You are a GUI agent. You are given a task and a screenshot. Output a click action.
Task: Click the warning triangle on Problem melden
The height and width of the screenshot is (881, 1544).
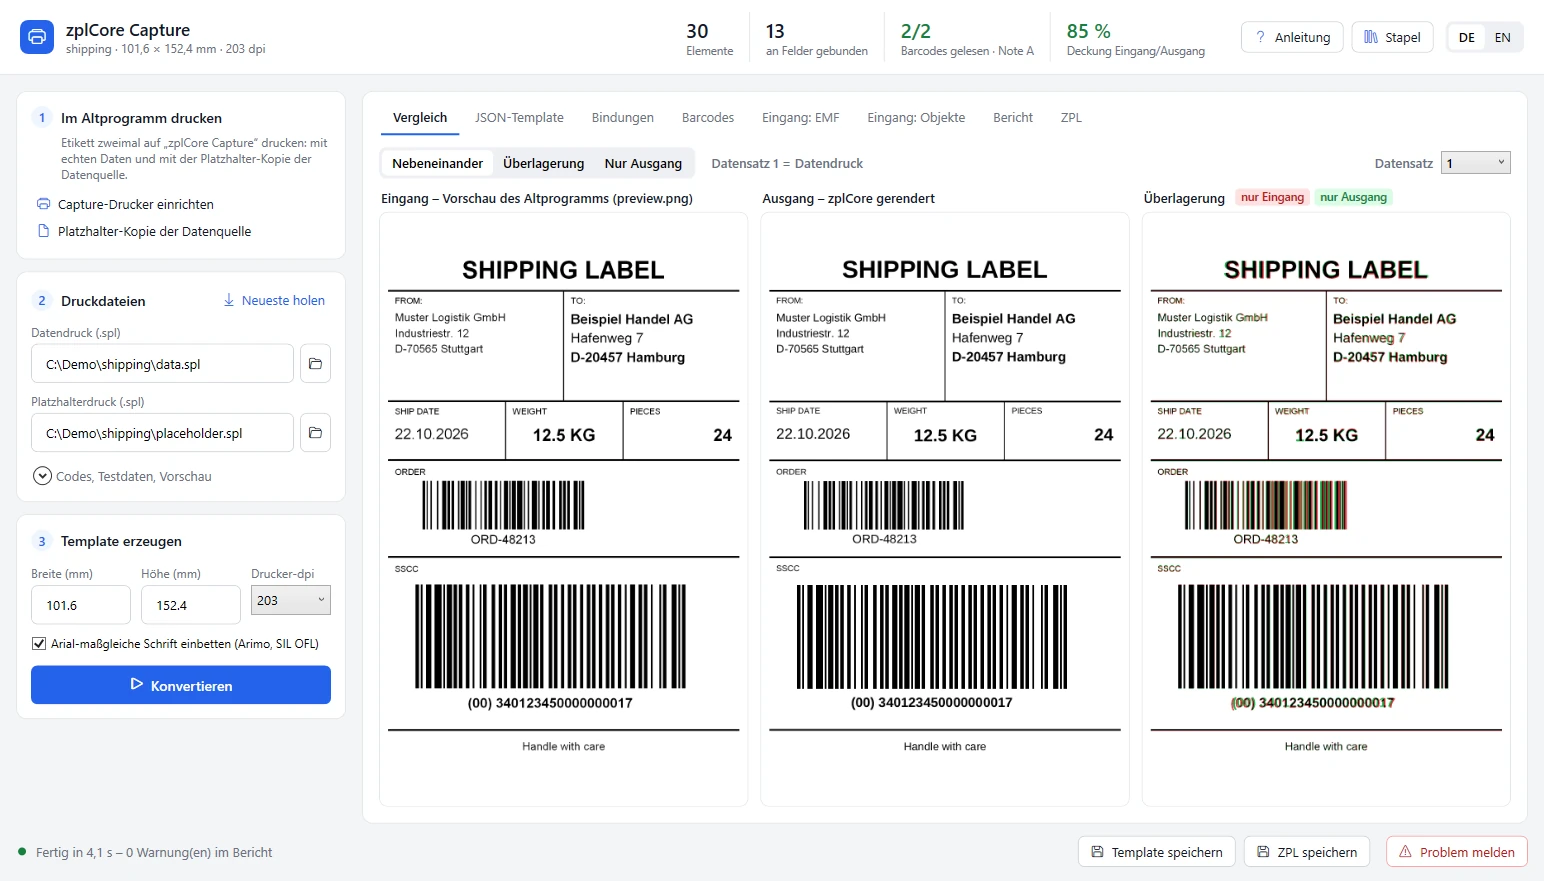click(x=1405, y=852)
